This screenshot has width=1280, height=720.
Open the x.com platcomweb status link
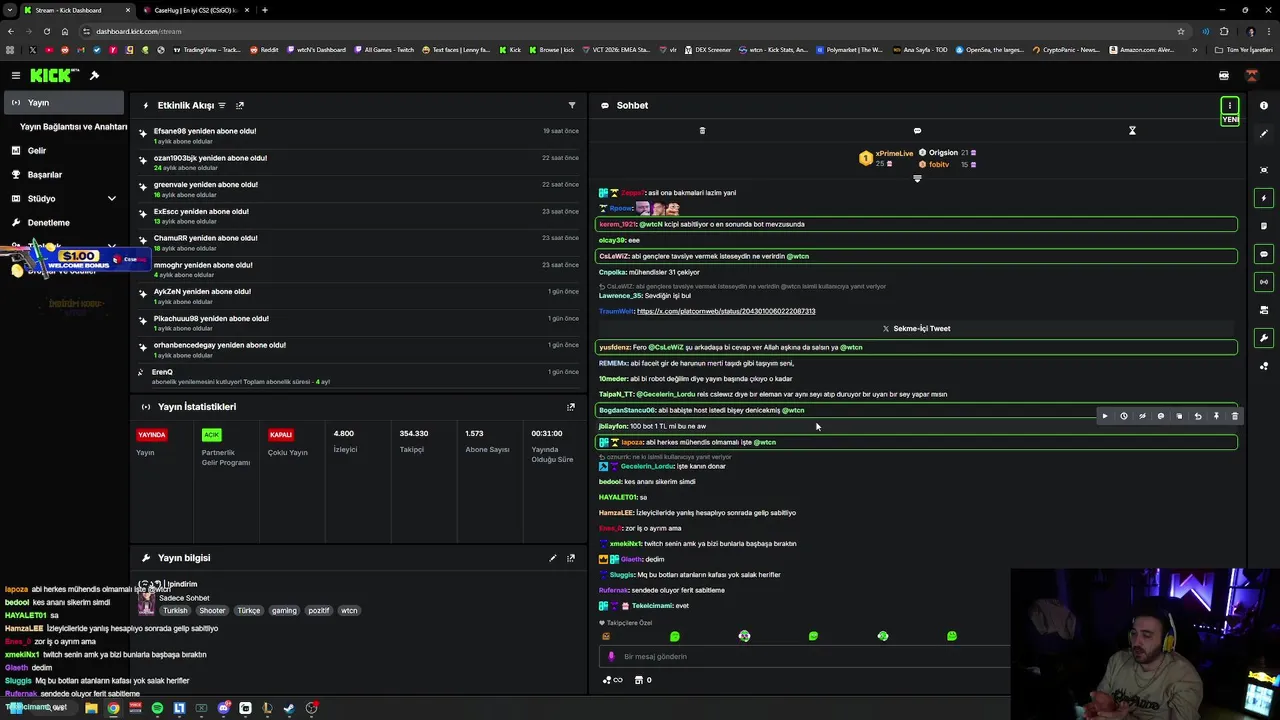coord(726,311)
